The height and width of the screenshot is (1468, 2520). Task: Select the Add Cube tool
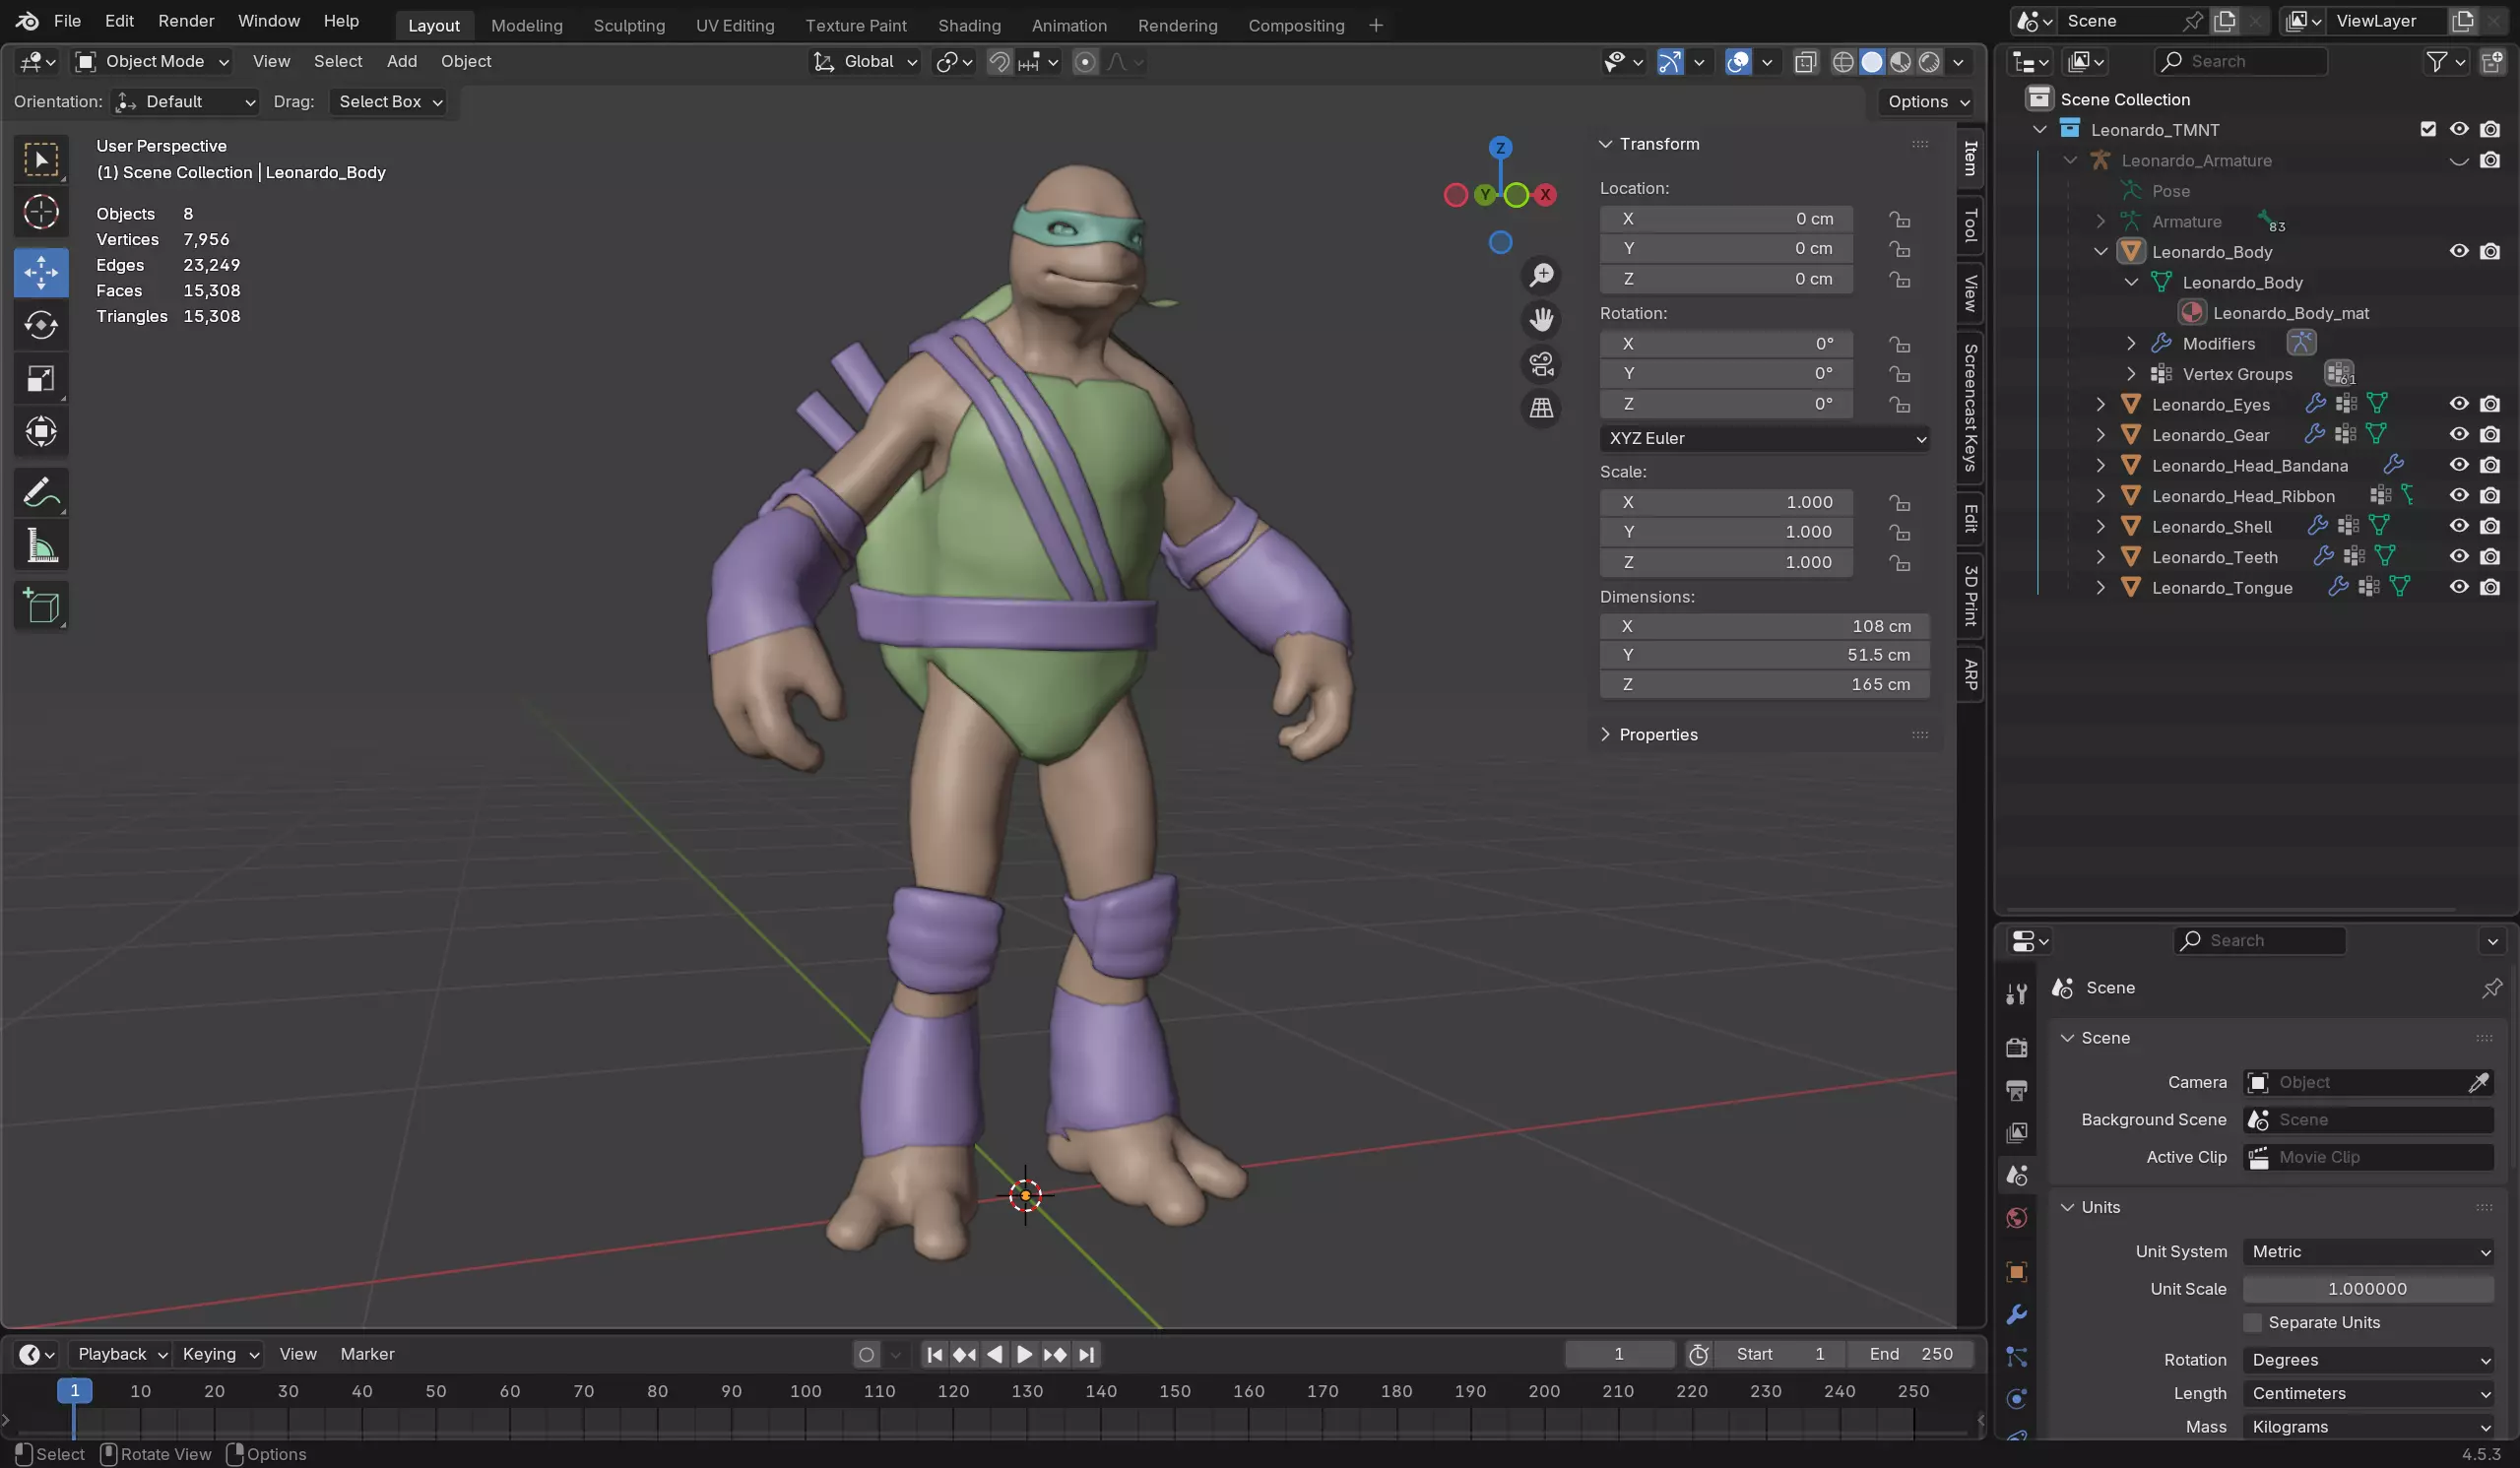click(x=41, y=605)
